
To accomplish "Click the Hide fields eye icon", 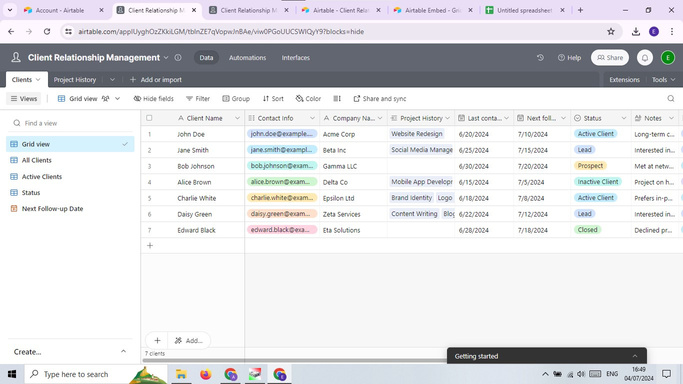I will point(137,99).
